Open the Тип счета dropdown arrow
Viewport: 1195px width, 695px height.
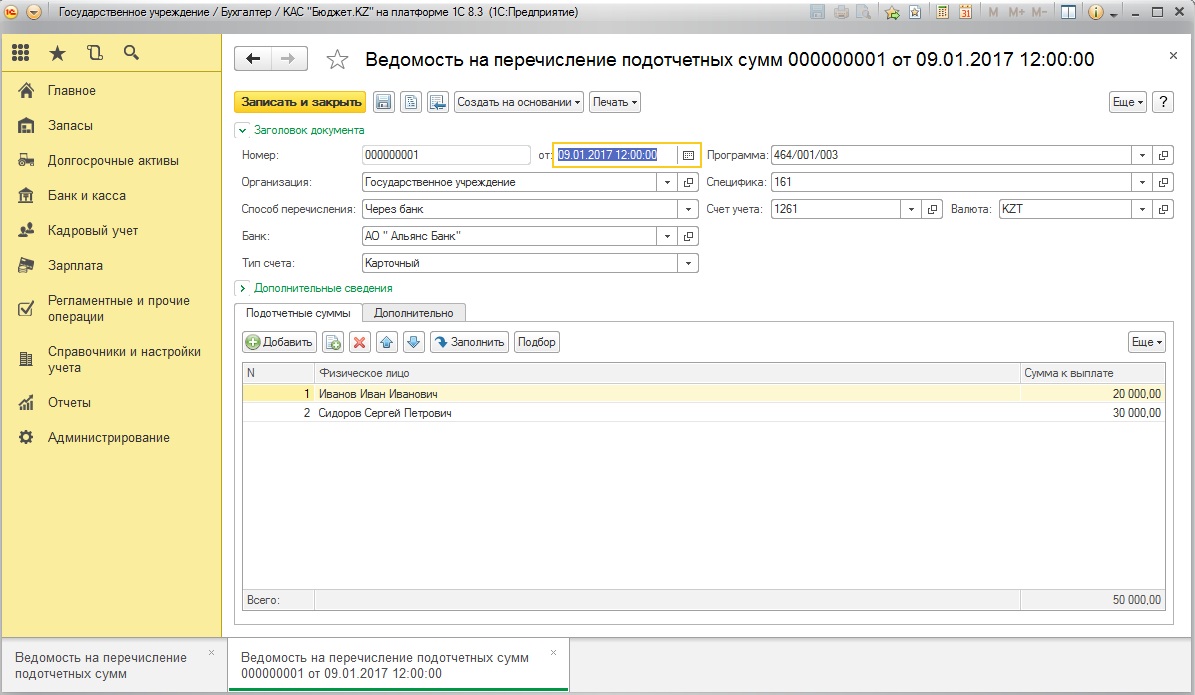coord(688,263)
